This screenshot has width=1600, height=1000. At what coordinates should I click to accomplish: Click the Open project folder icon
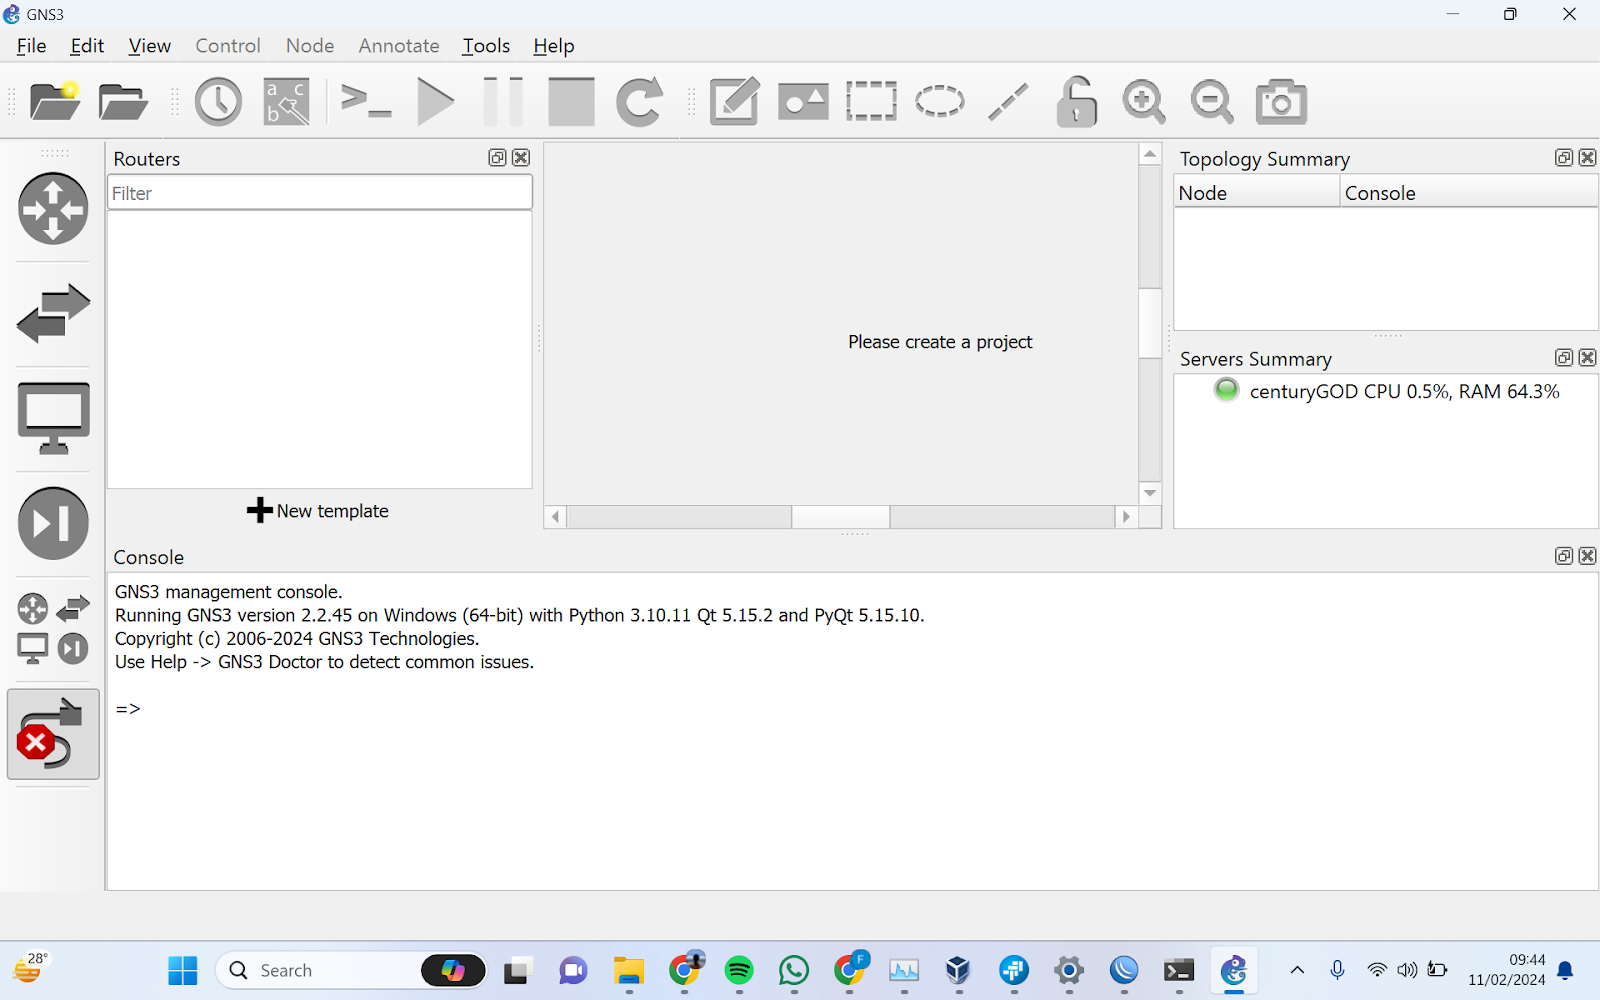click(x=123, y=101)
